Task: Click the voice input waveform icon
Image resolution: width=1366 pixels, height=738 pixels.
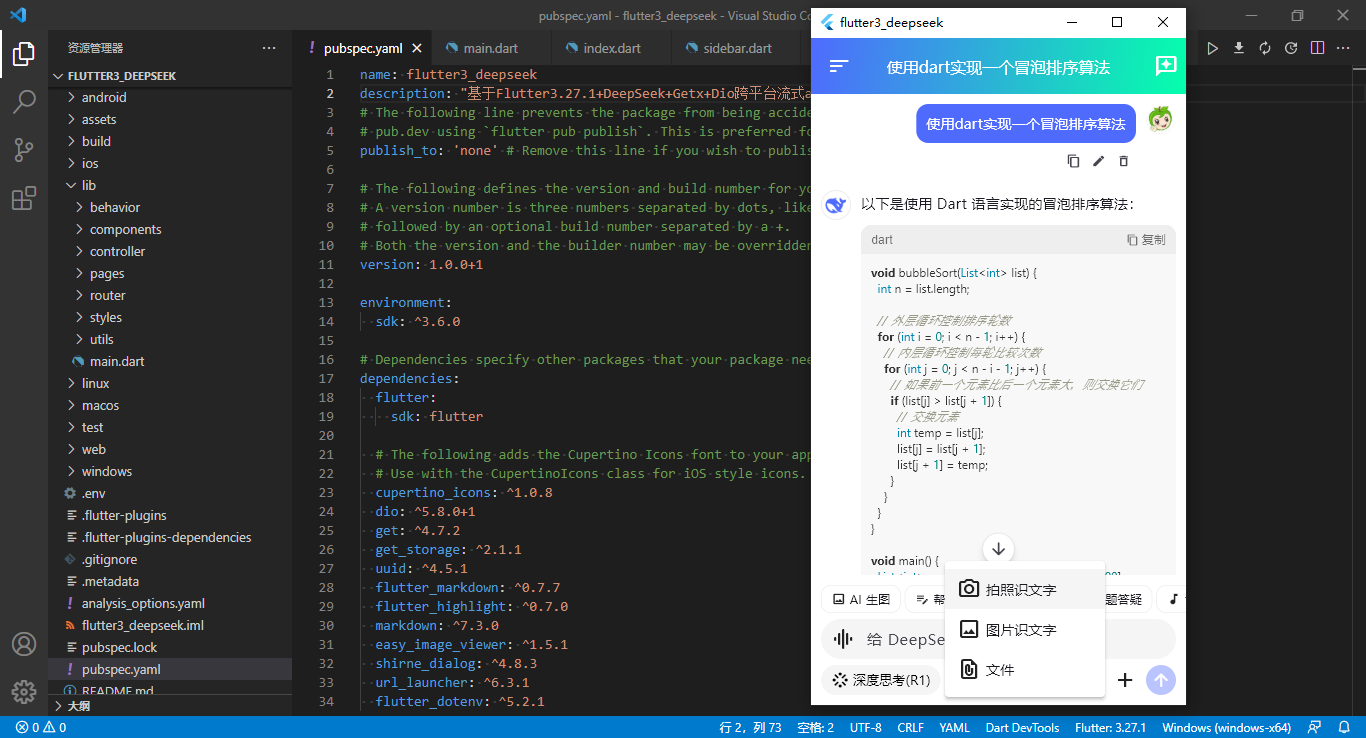Action: pyautogui.click(x=843, y=639)
